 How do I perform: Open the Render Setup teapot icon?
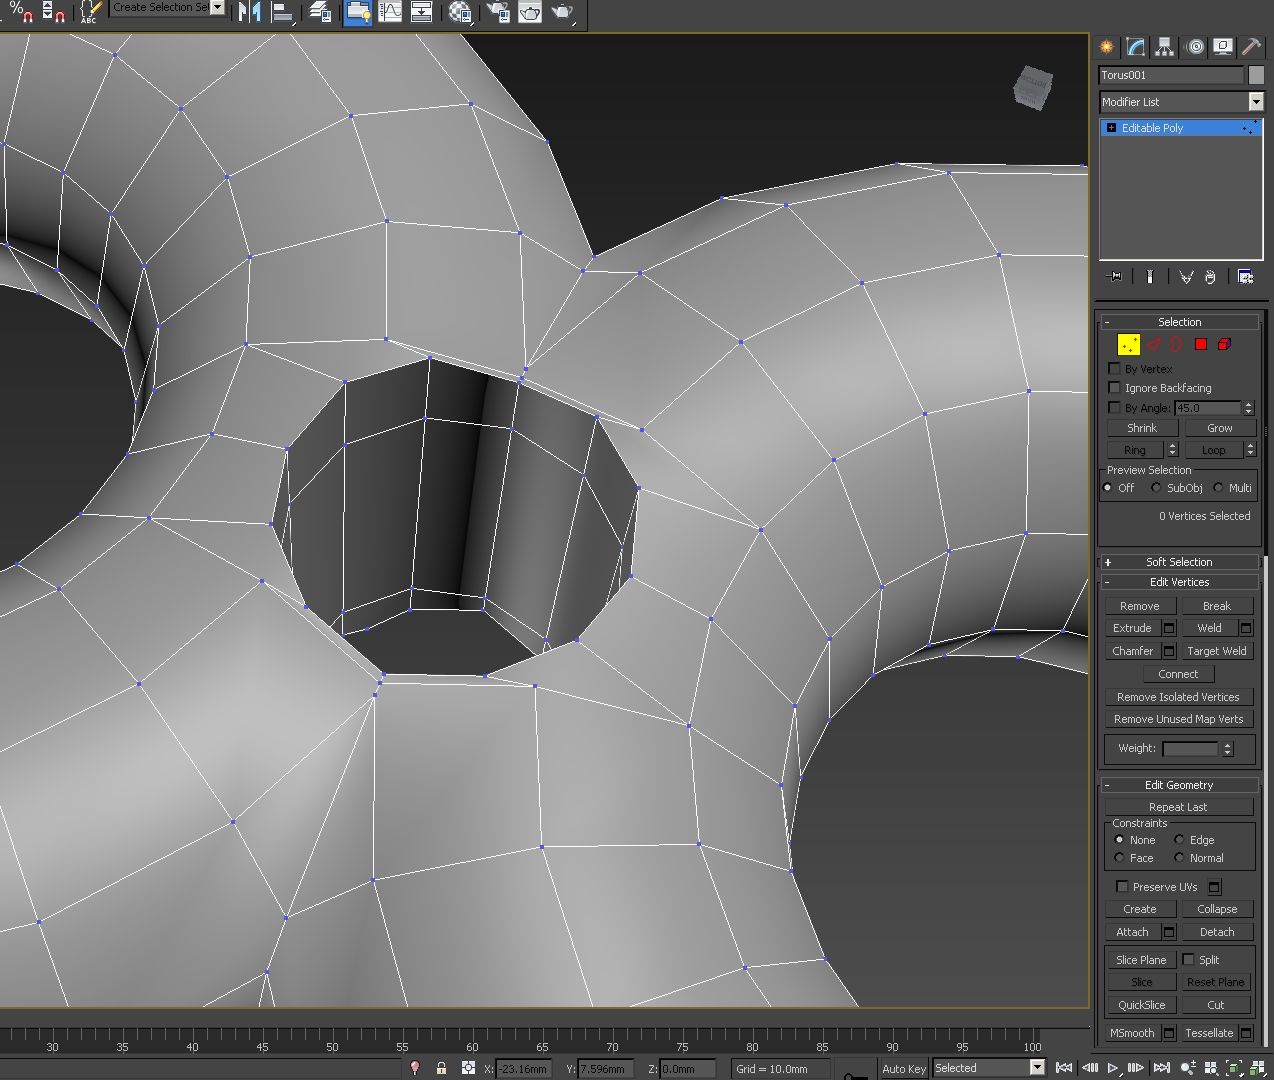[x=498, y=13]
